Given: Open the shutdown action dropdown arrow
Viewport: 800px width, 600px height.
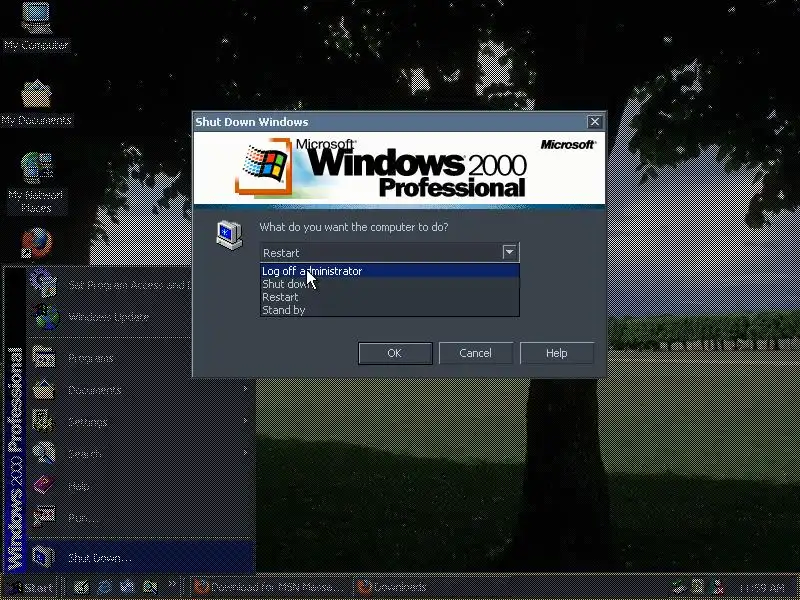Looking at the screenshot, I should point(509,252).
